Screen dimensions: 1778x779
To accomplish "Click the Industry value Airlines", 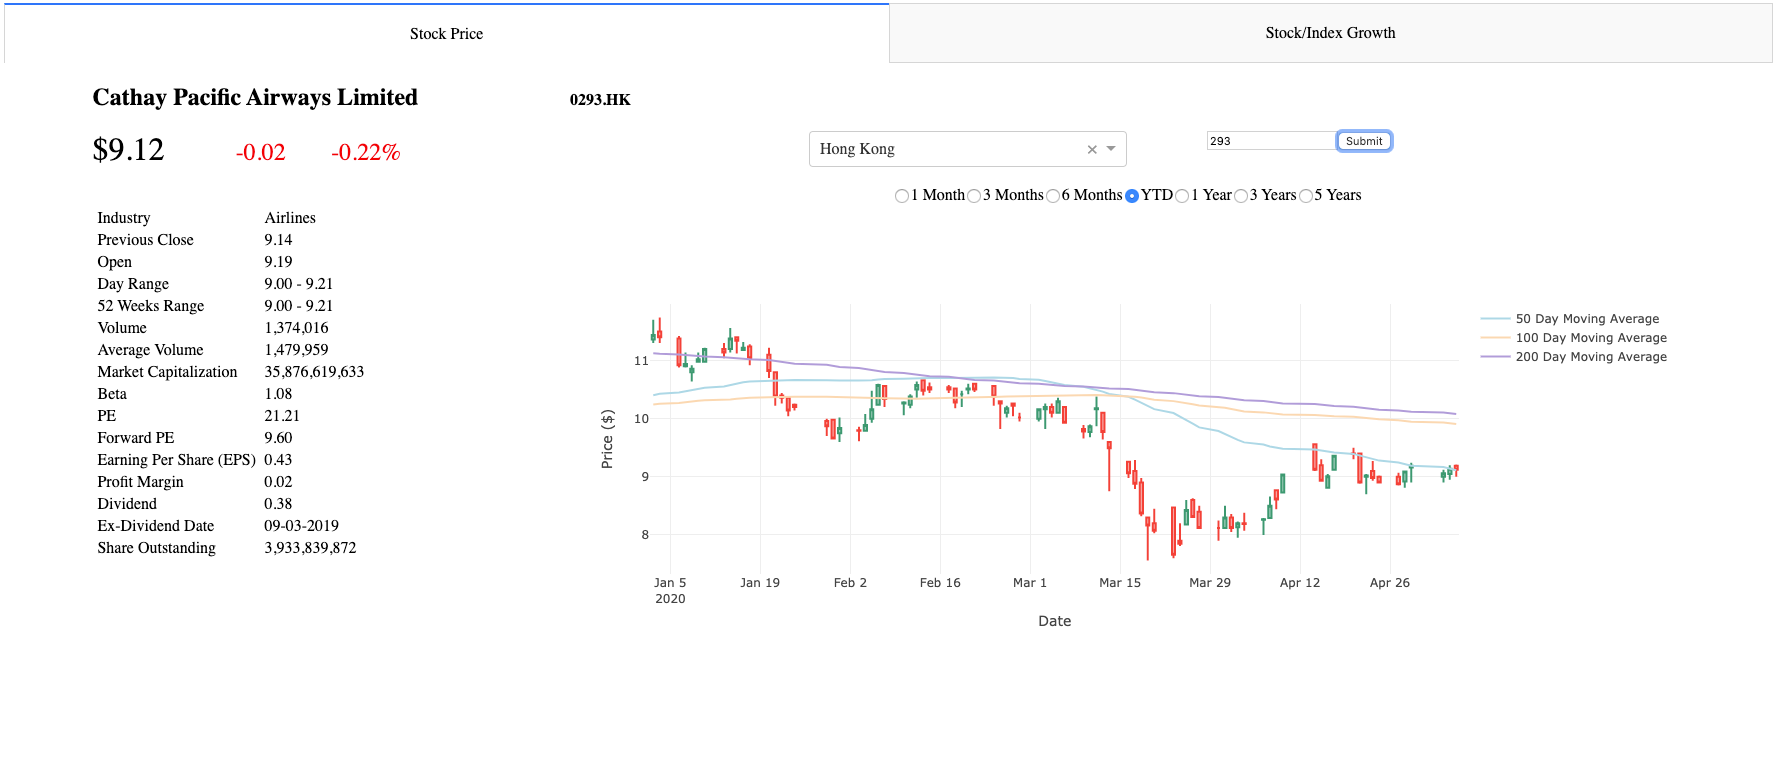I will pos(290,218).
